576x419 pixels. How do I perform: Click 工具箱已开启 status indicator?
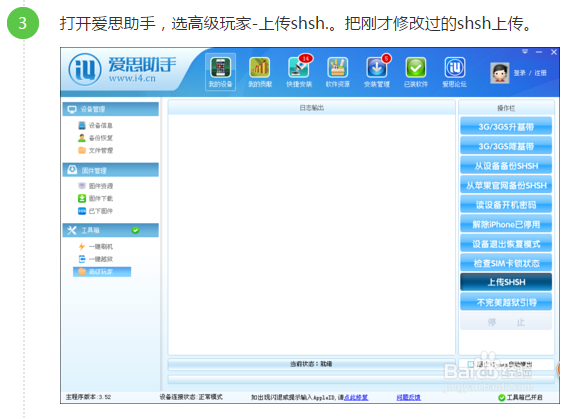pyautogui.click(x=520, y=397)
